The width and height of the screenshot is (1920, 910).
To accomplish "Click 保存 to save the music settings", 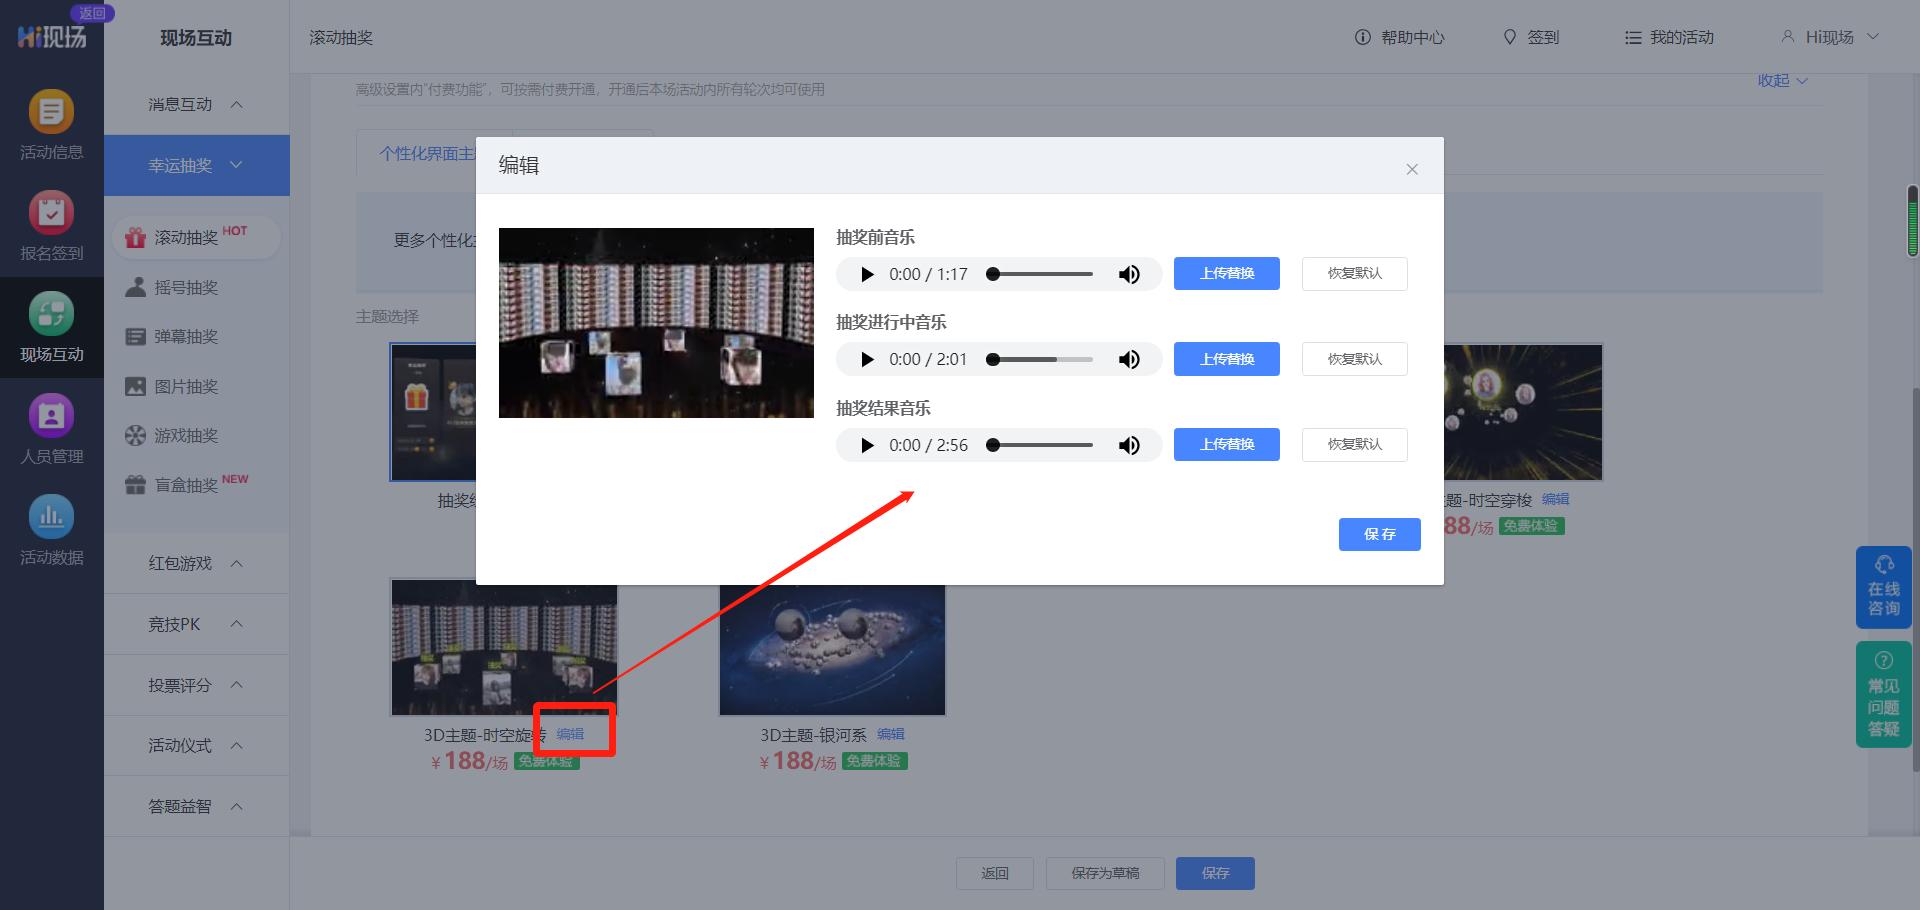I will [x=1379, y=534].
